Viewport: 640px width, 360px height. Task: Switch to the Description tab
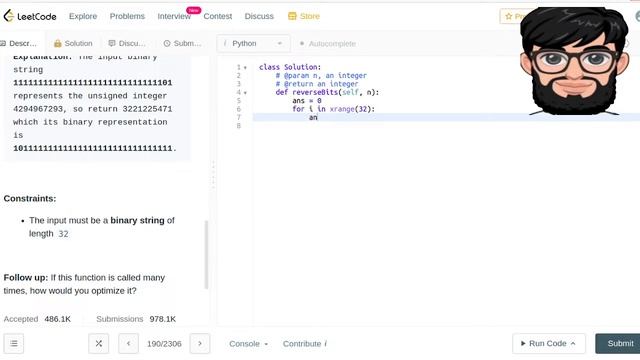point(19,43)
